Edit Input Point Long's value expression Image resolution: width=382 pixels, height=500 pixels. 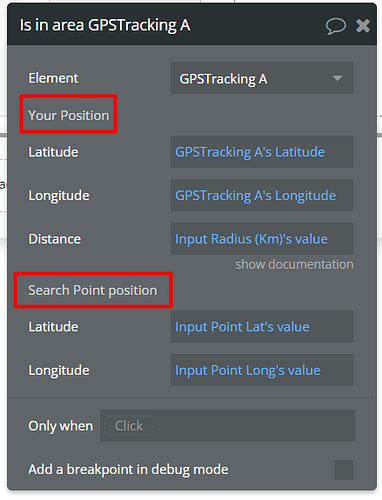coord(262,370)
